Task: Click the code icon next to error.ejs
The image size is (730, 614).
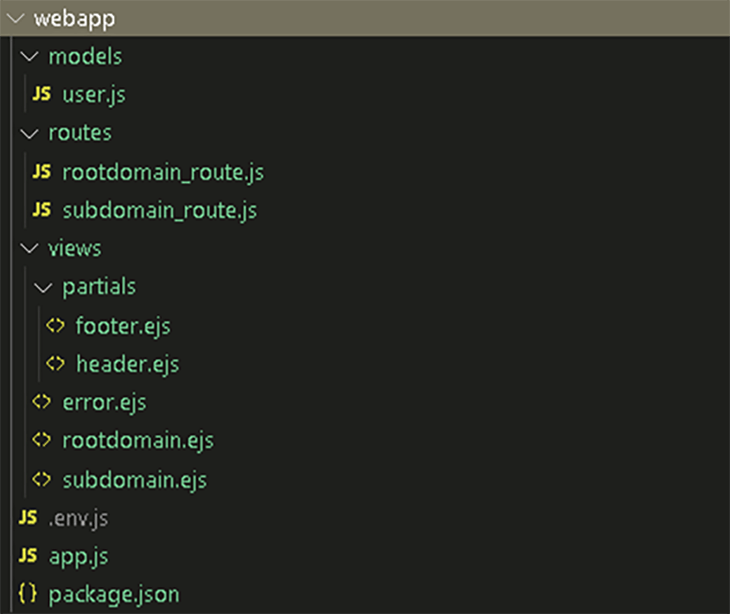Action: [41, 402]
